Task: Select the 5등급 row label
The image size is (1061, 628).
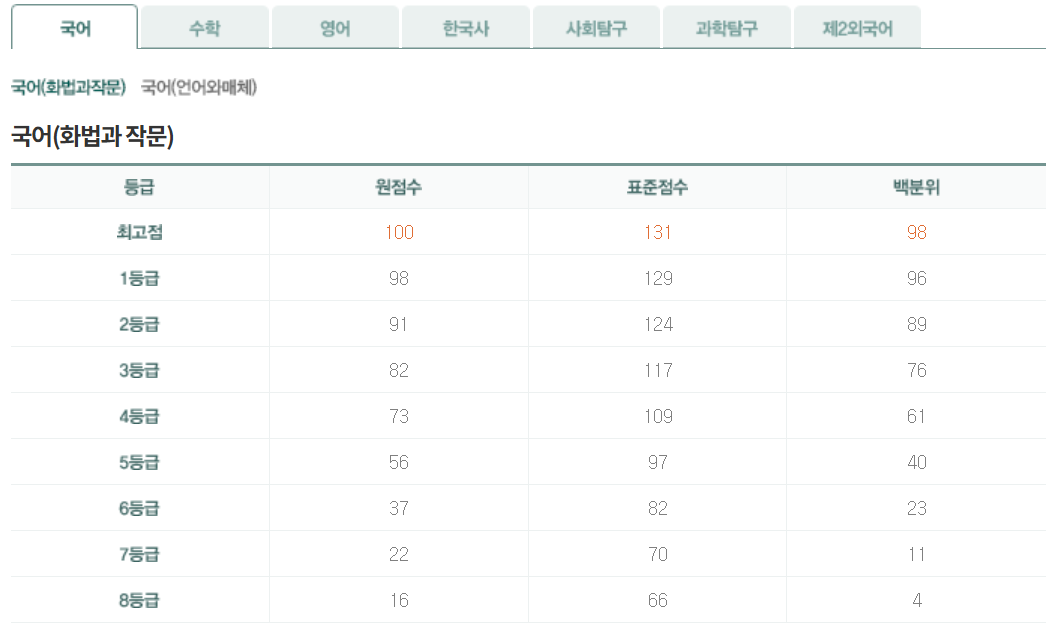Action: click(138, 462)
